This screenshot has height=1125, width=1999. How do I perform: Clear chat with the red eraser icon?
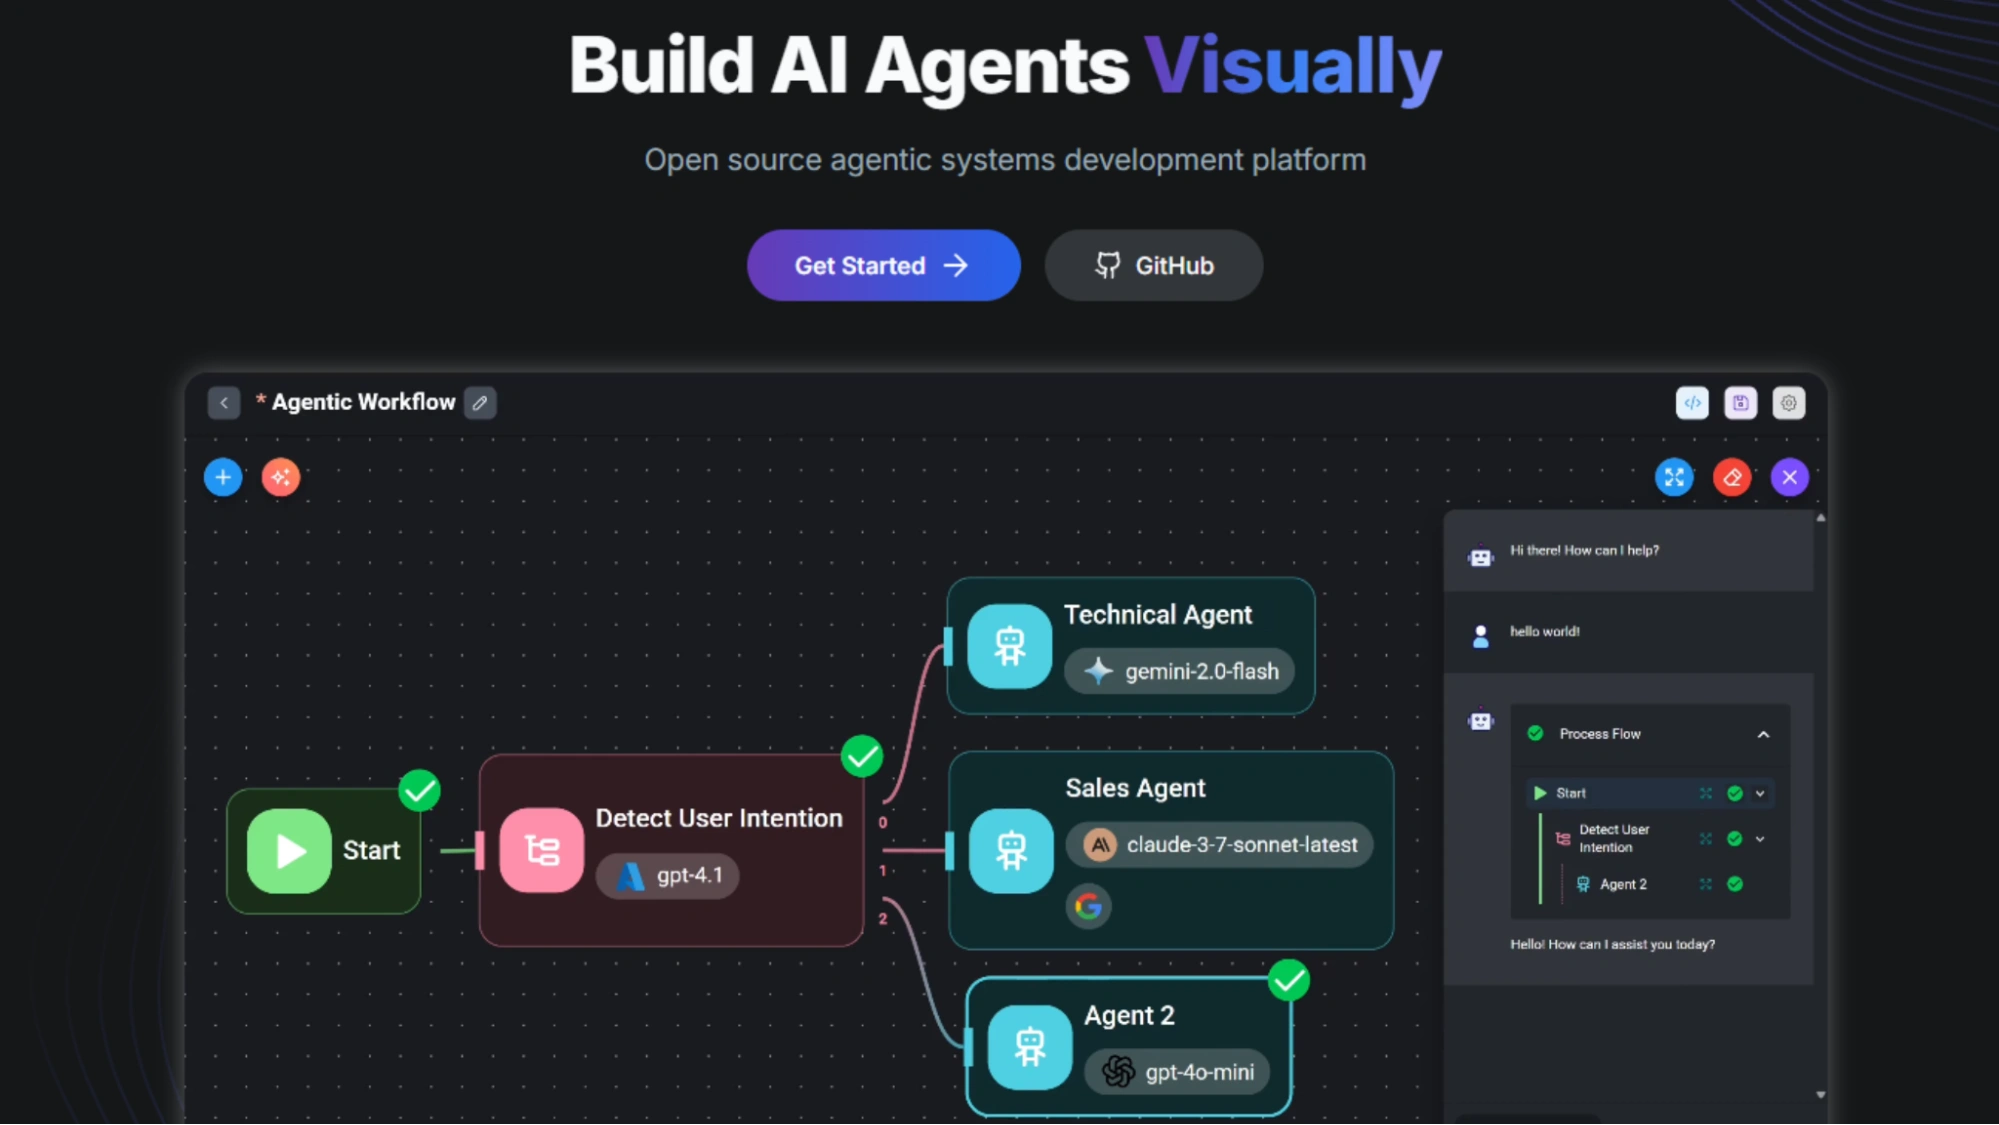click(1732, 477)
